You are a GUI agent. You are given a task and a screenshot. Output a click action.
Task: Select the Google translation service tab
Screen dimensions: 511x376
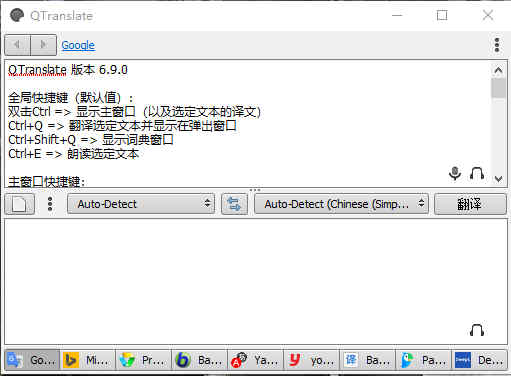[32, 360]
